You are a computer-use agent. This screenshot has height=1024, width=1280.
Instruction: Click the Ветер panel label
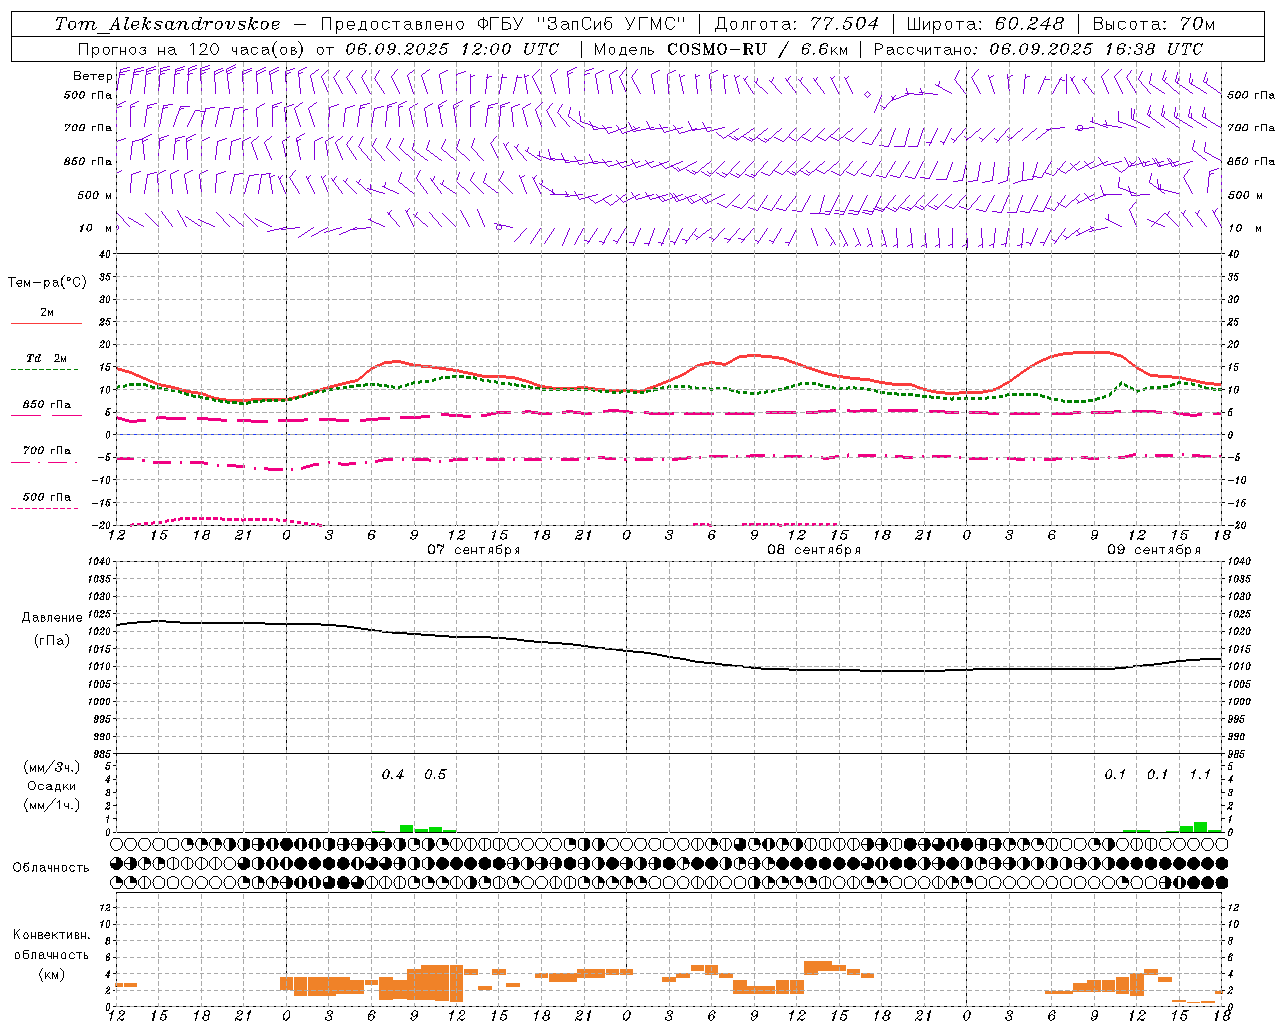(92, 76)
